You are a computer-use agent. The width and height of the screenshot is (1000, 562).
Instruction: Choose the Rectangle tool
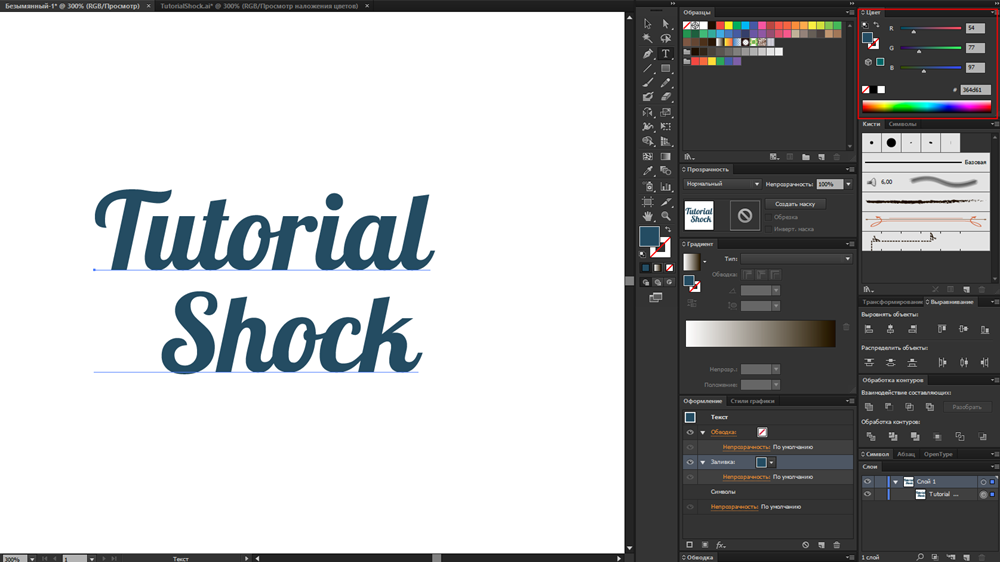[x=665, y=68]
